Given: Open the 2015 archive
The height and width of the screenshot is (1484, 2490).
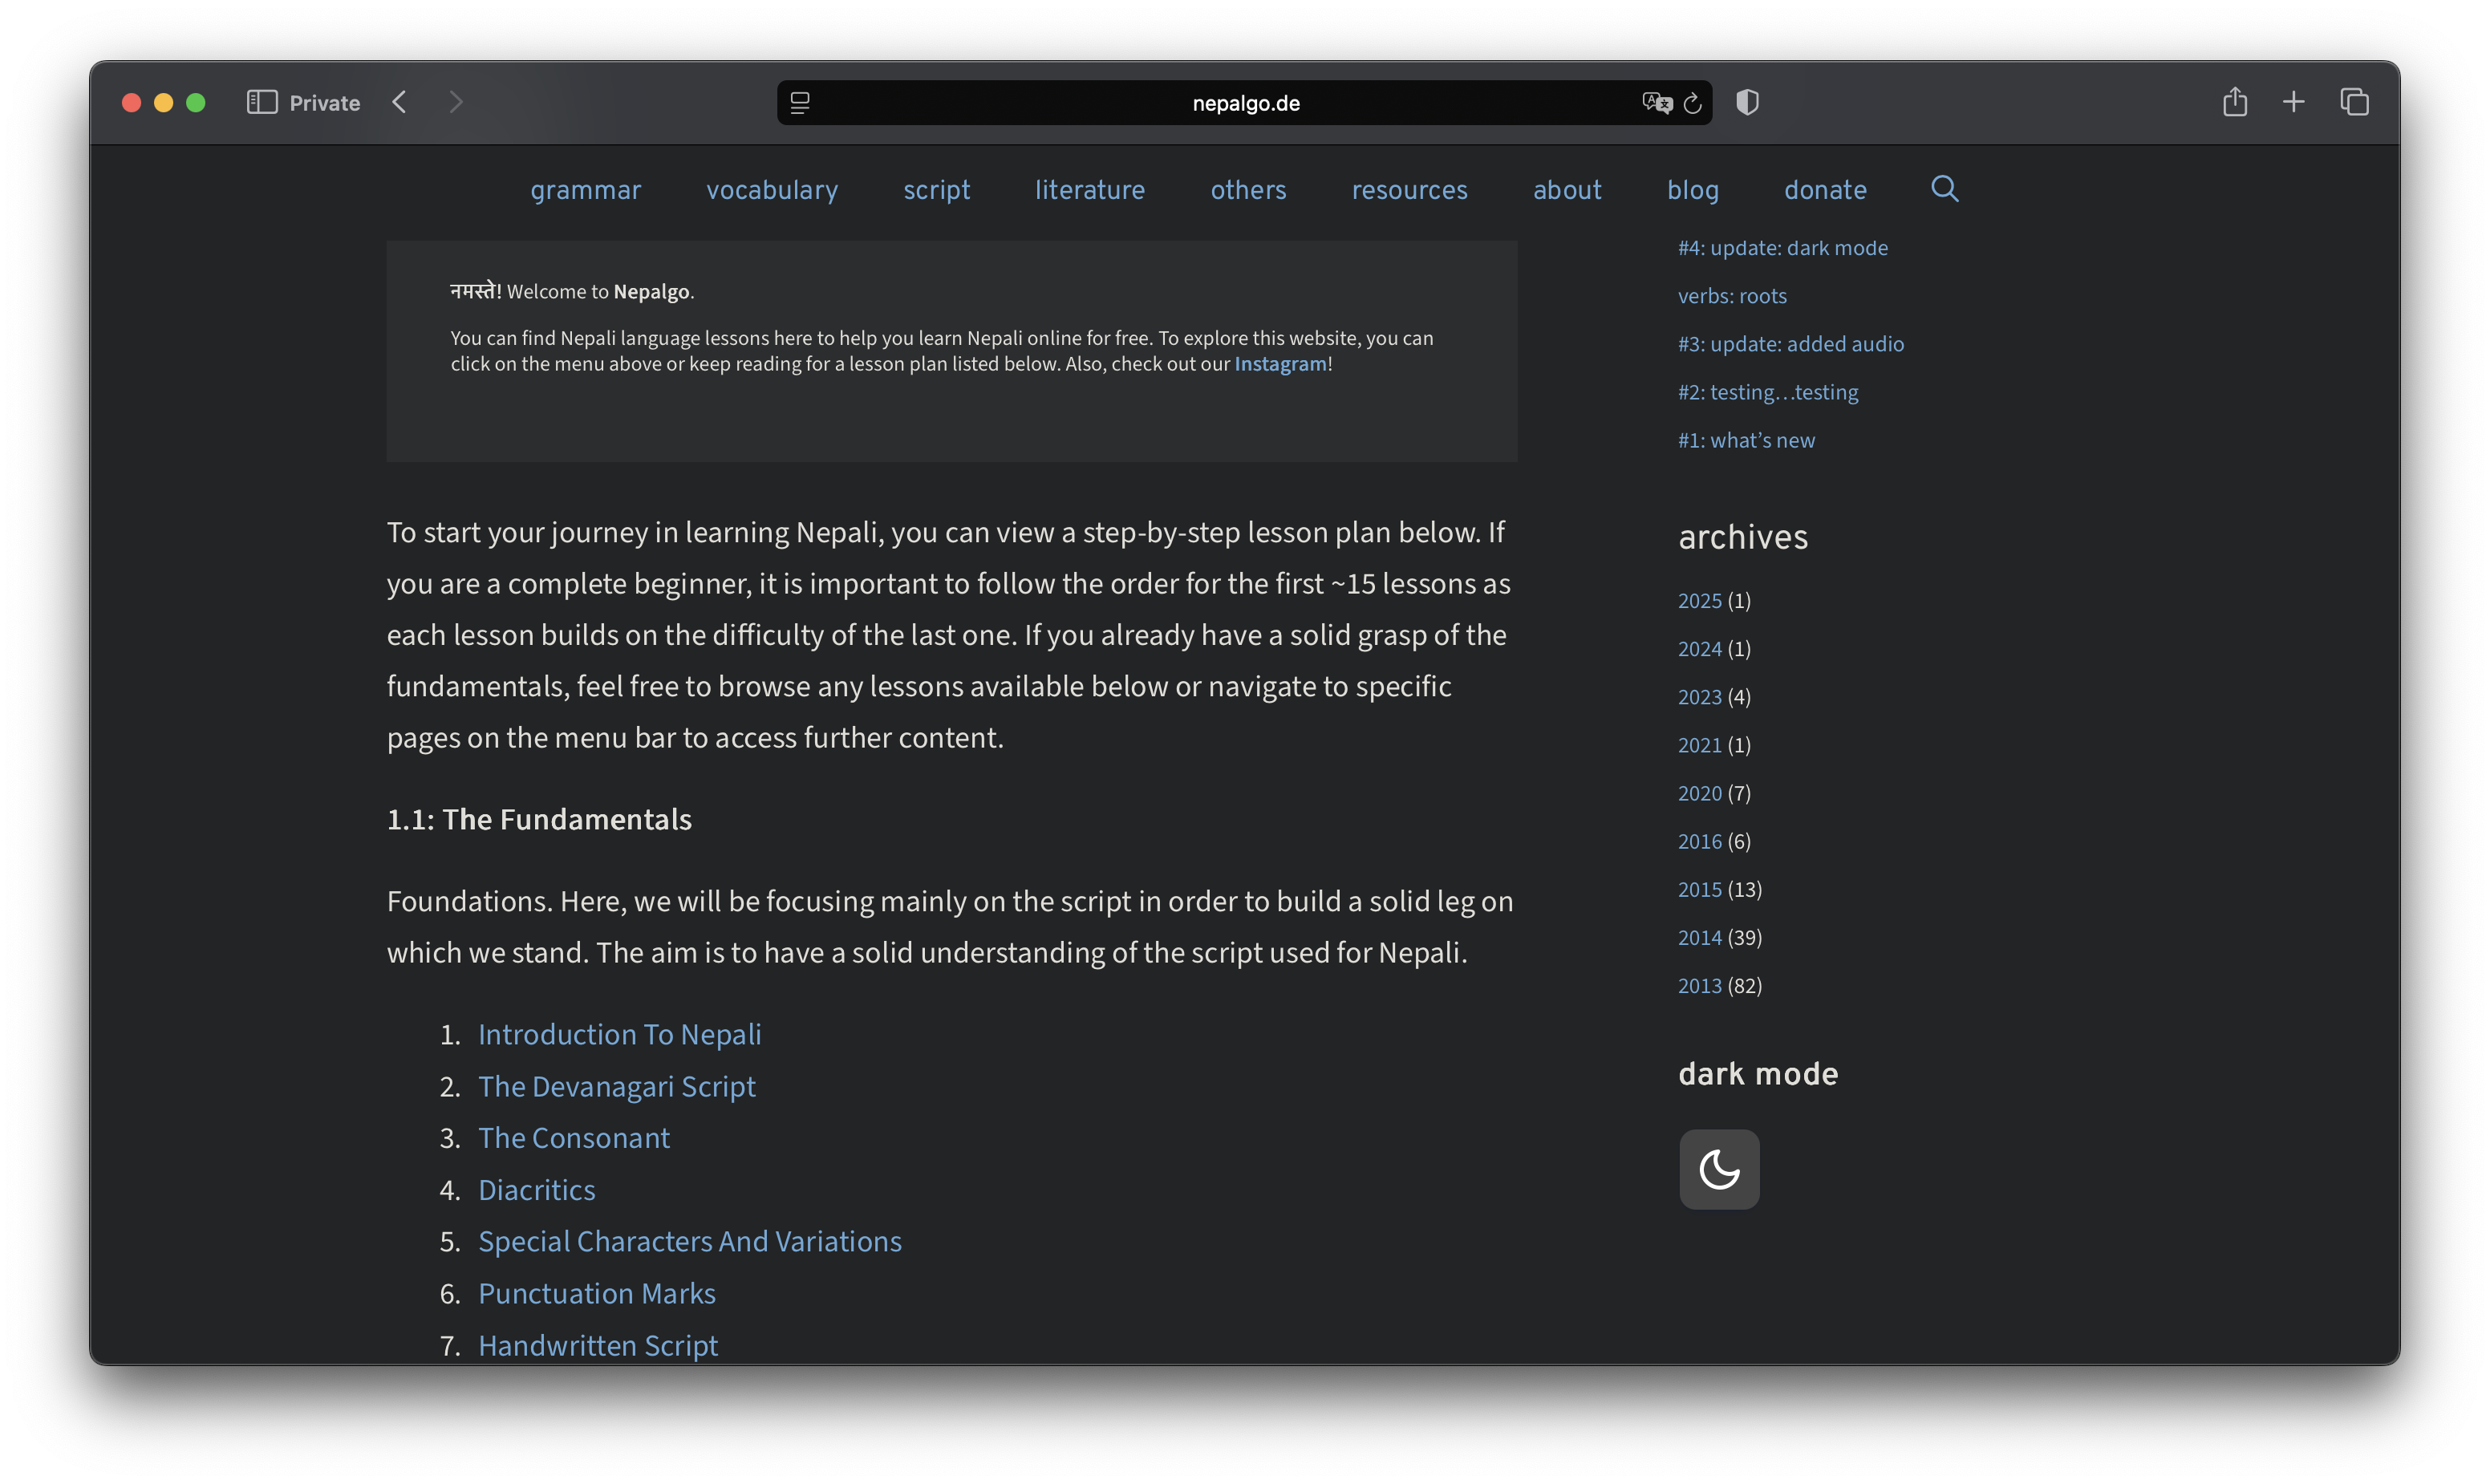Looking at the screenshot, I should [1700, 889].
